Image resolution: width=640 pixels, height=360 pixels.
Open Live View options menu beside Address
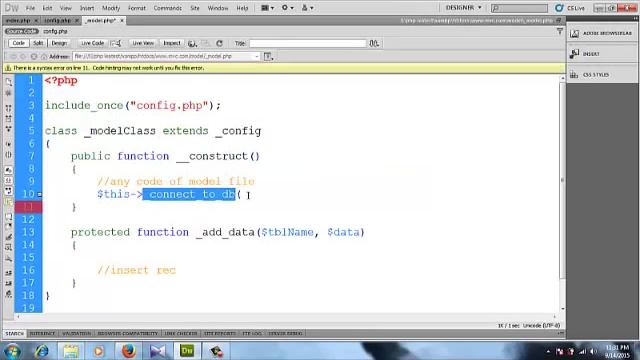268,57
